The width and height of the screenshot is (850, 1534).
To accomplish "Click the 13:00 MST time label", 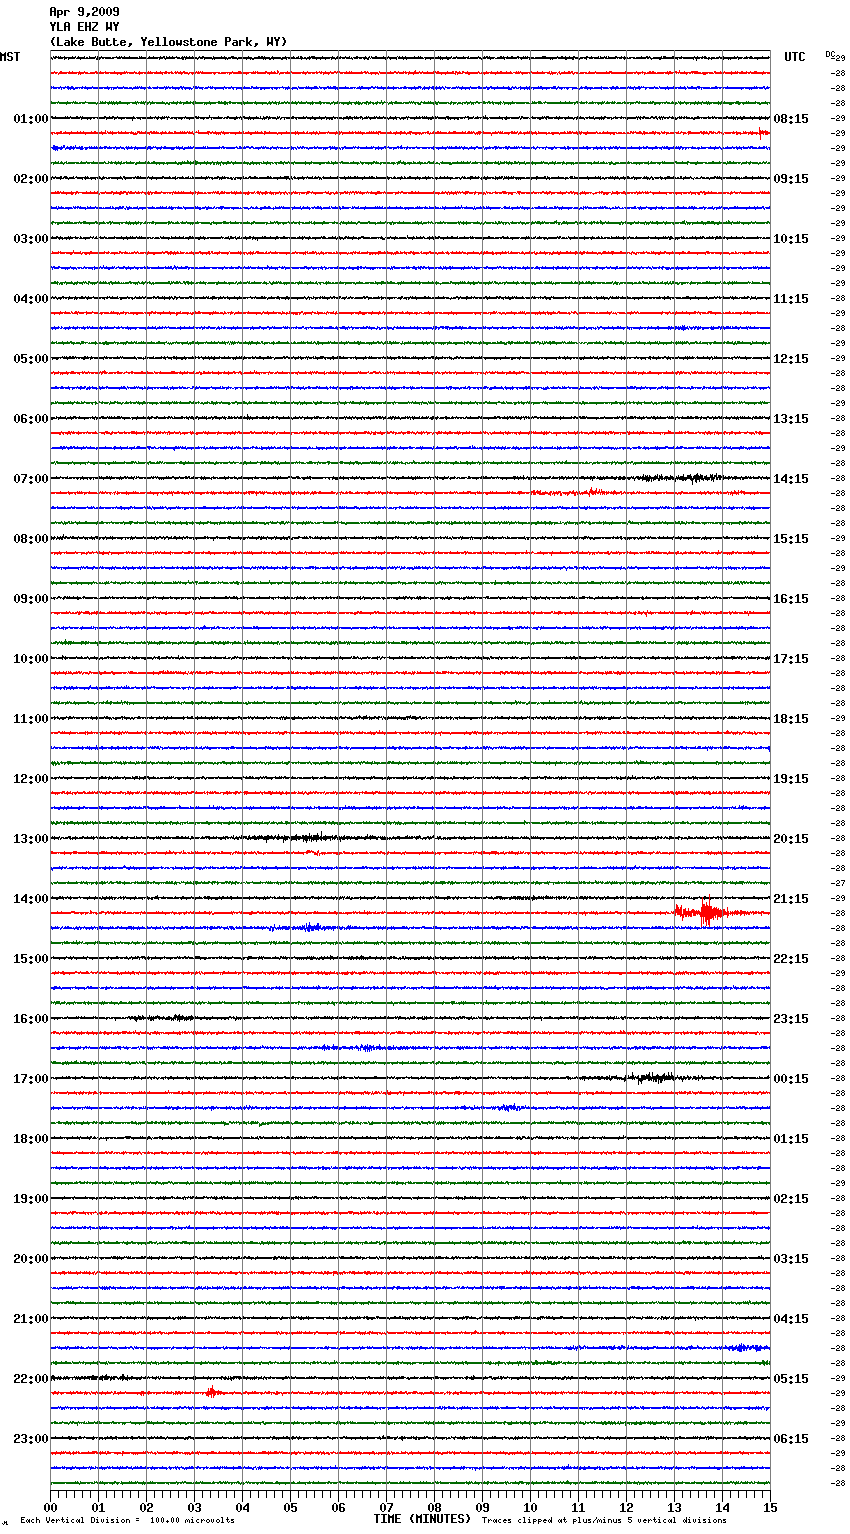I will (x=31, y=839).
